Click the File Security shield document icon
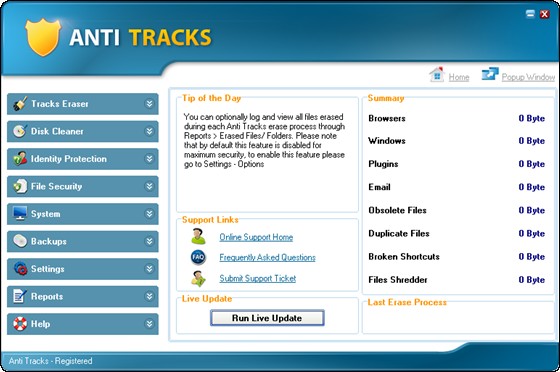The width and height of the screenshot is (560, 372). coord(20,186)
